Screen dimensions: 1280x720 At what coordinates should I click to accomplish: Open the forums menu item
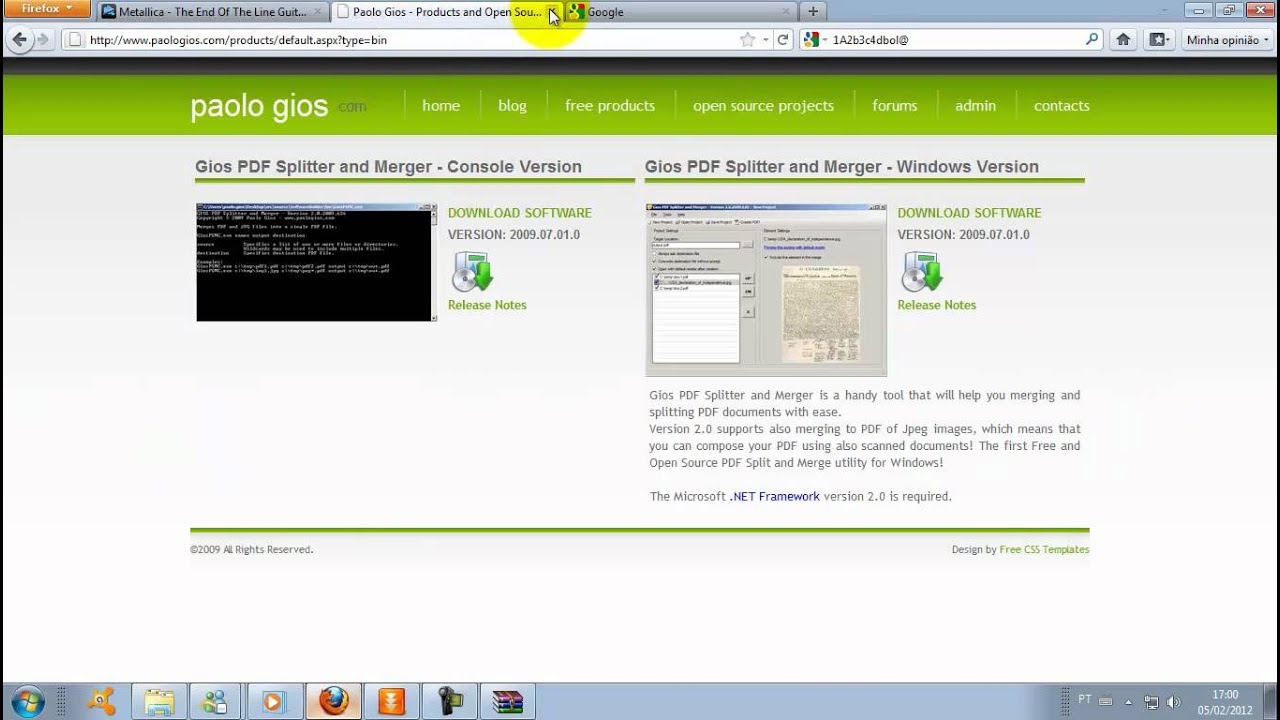coord(894,105)
